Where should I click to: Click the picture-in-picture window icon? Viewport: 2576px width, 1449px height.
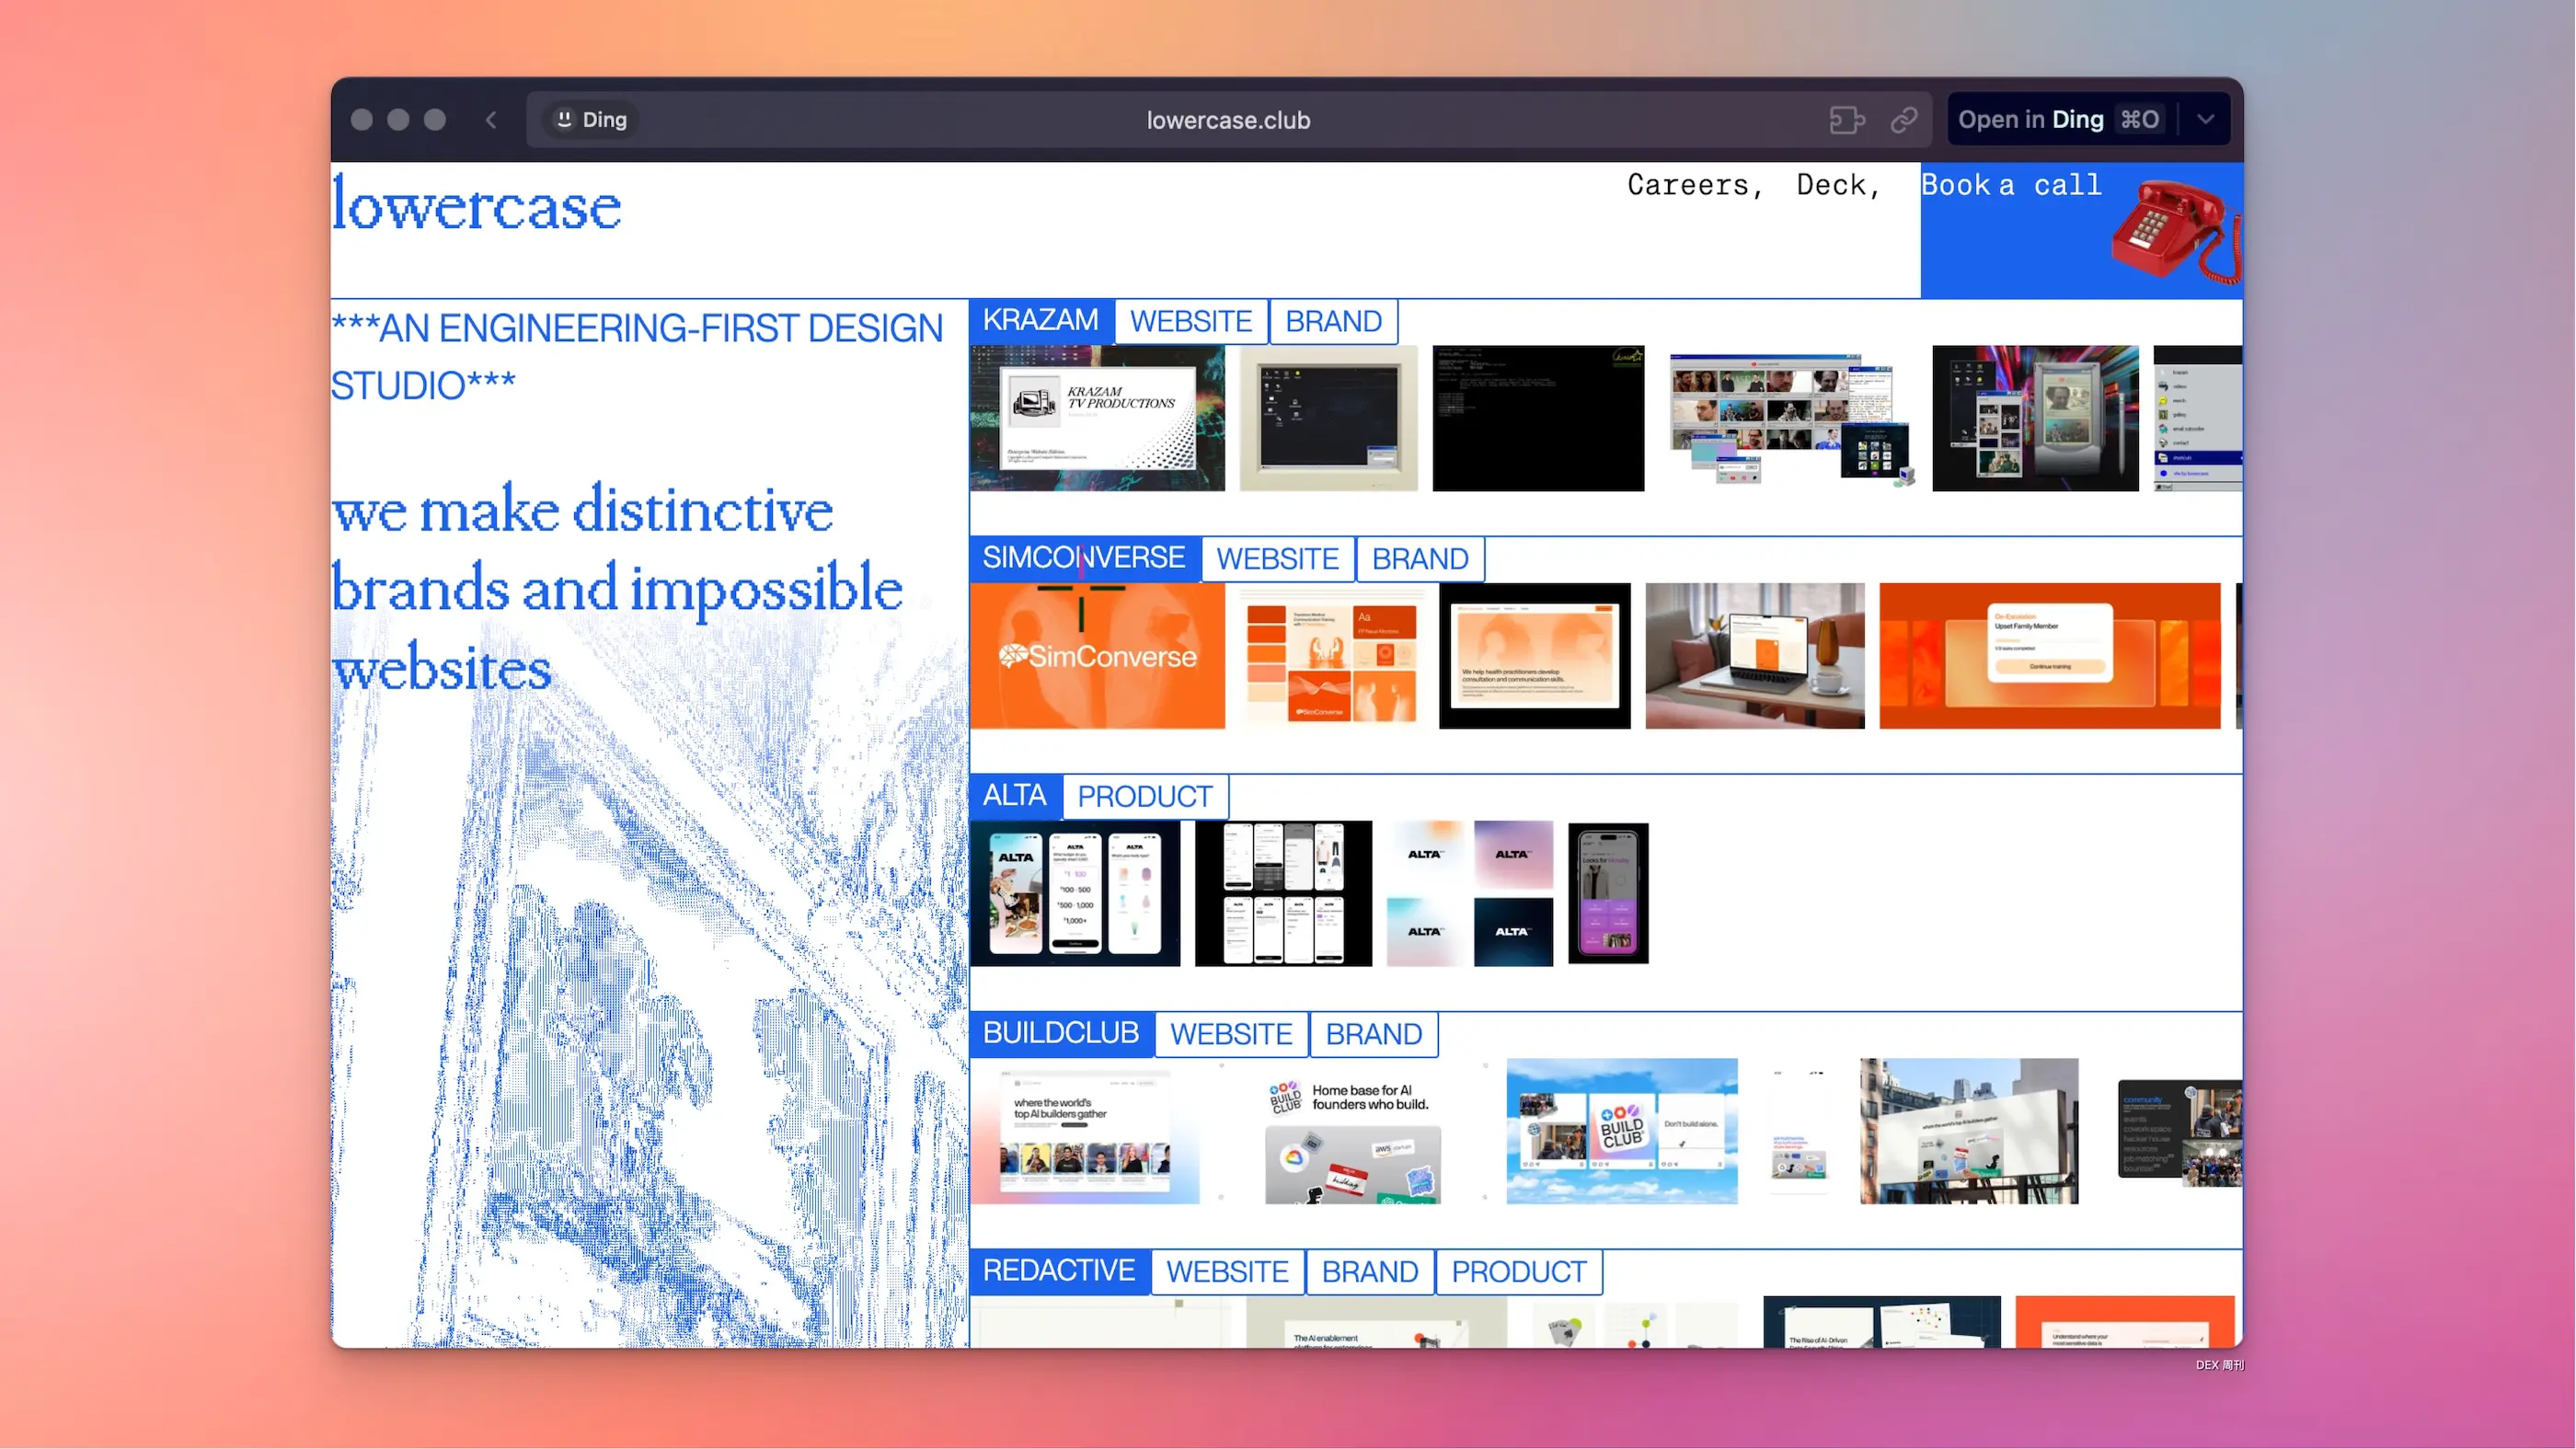click(x=1846, y=120)
